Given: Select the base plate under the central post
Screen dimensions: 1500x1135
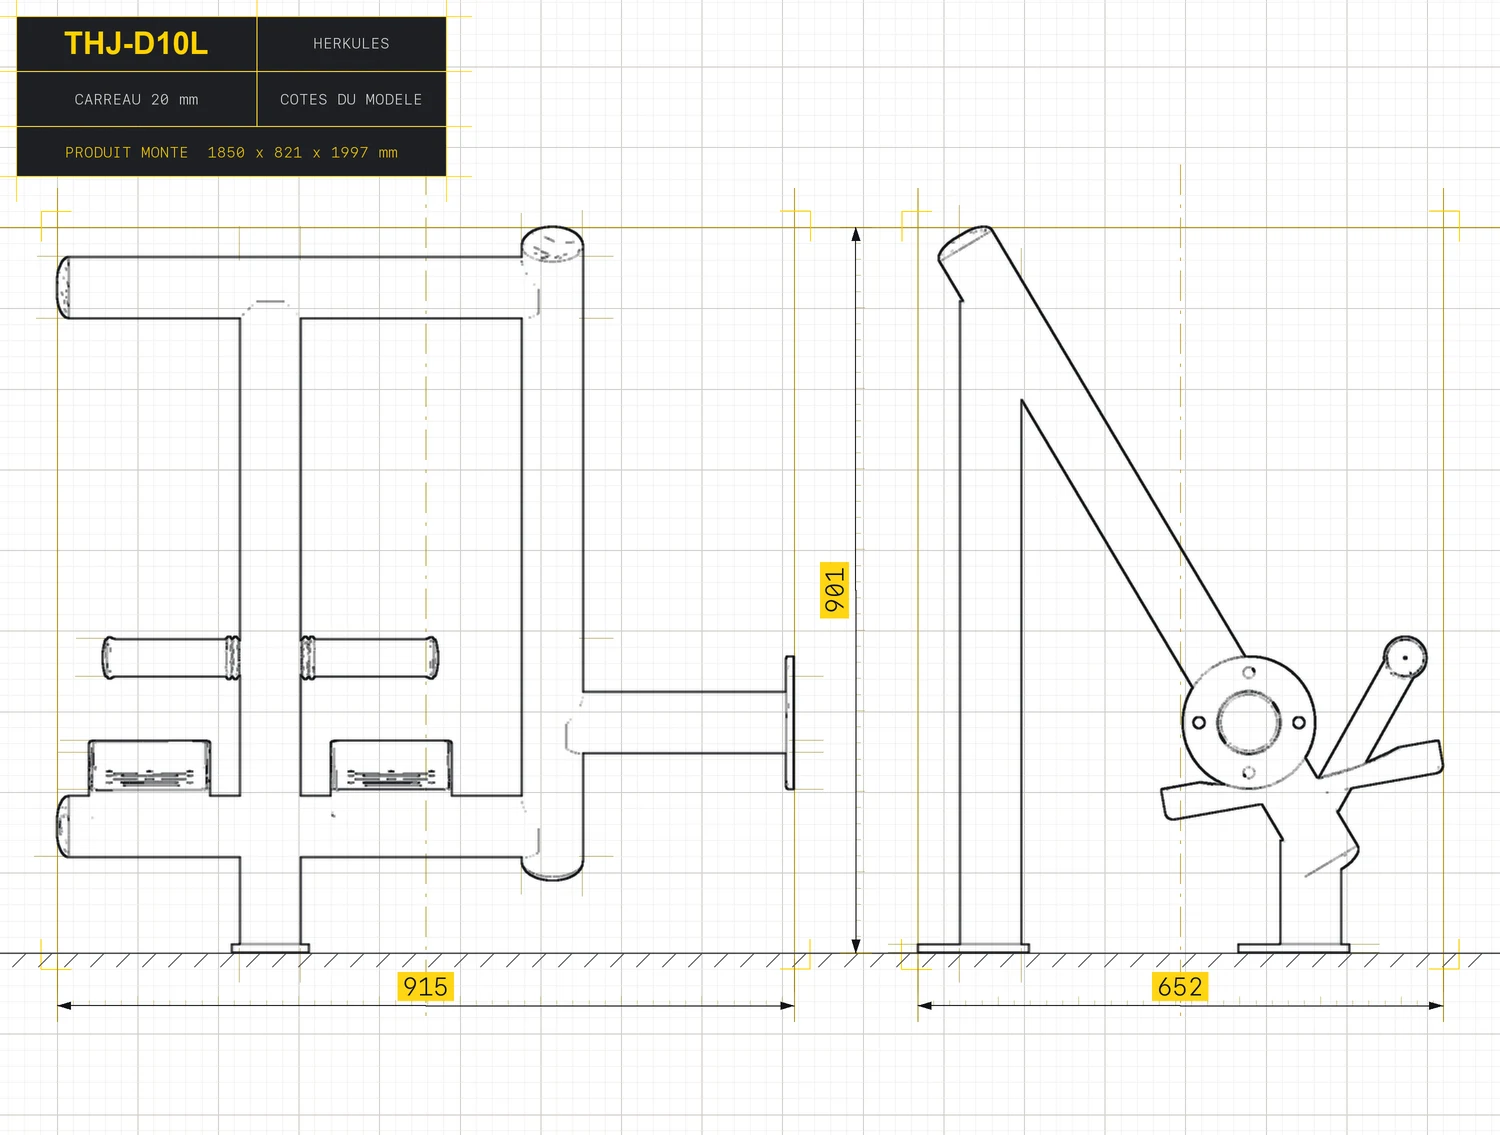Looking at the screenshot, I should coord(270,948).
